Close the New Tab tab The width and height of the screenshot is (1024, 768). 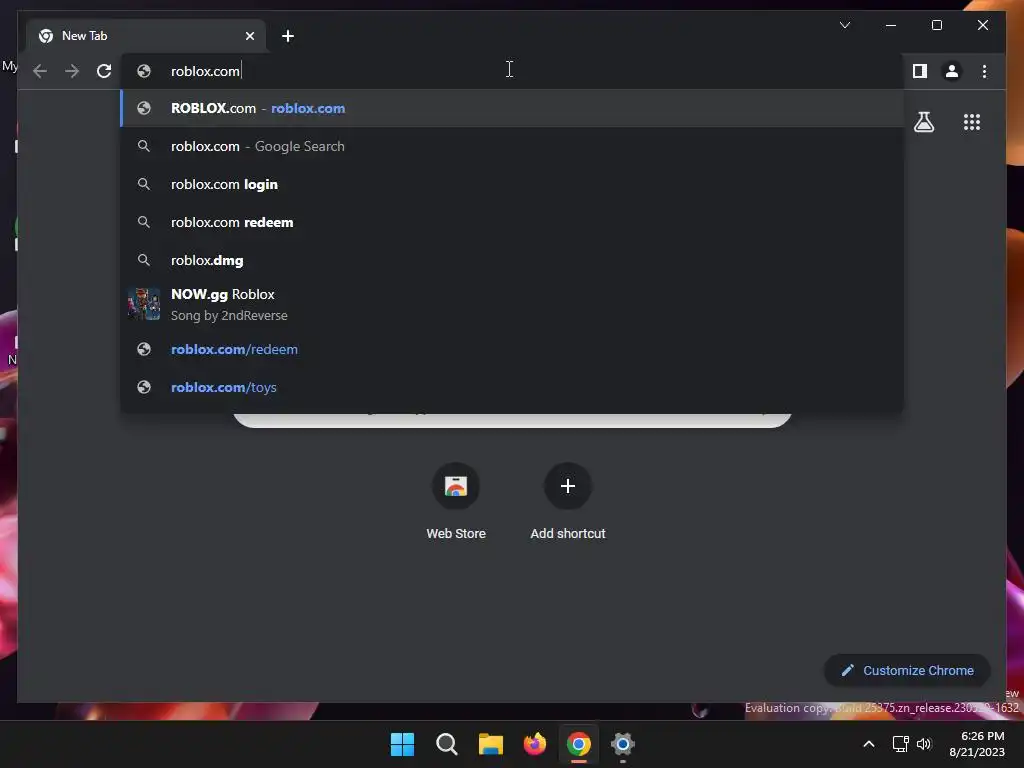click(249, 36)
